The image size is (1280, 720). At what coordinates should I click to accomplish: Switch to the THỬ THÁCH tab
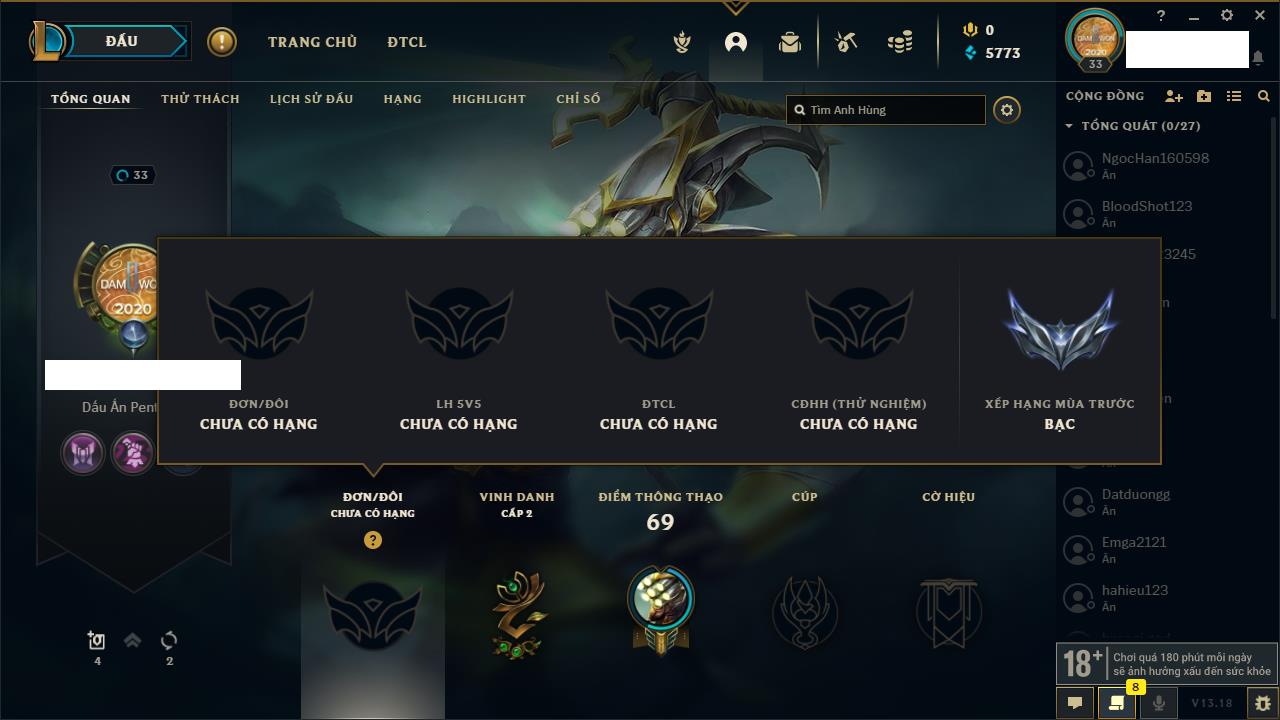click(x=200, y=99)
